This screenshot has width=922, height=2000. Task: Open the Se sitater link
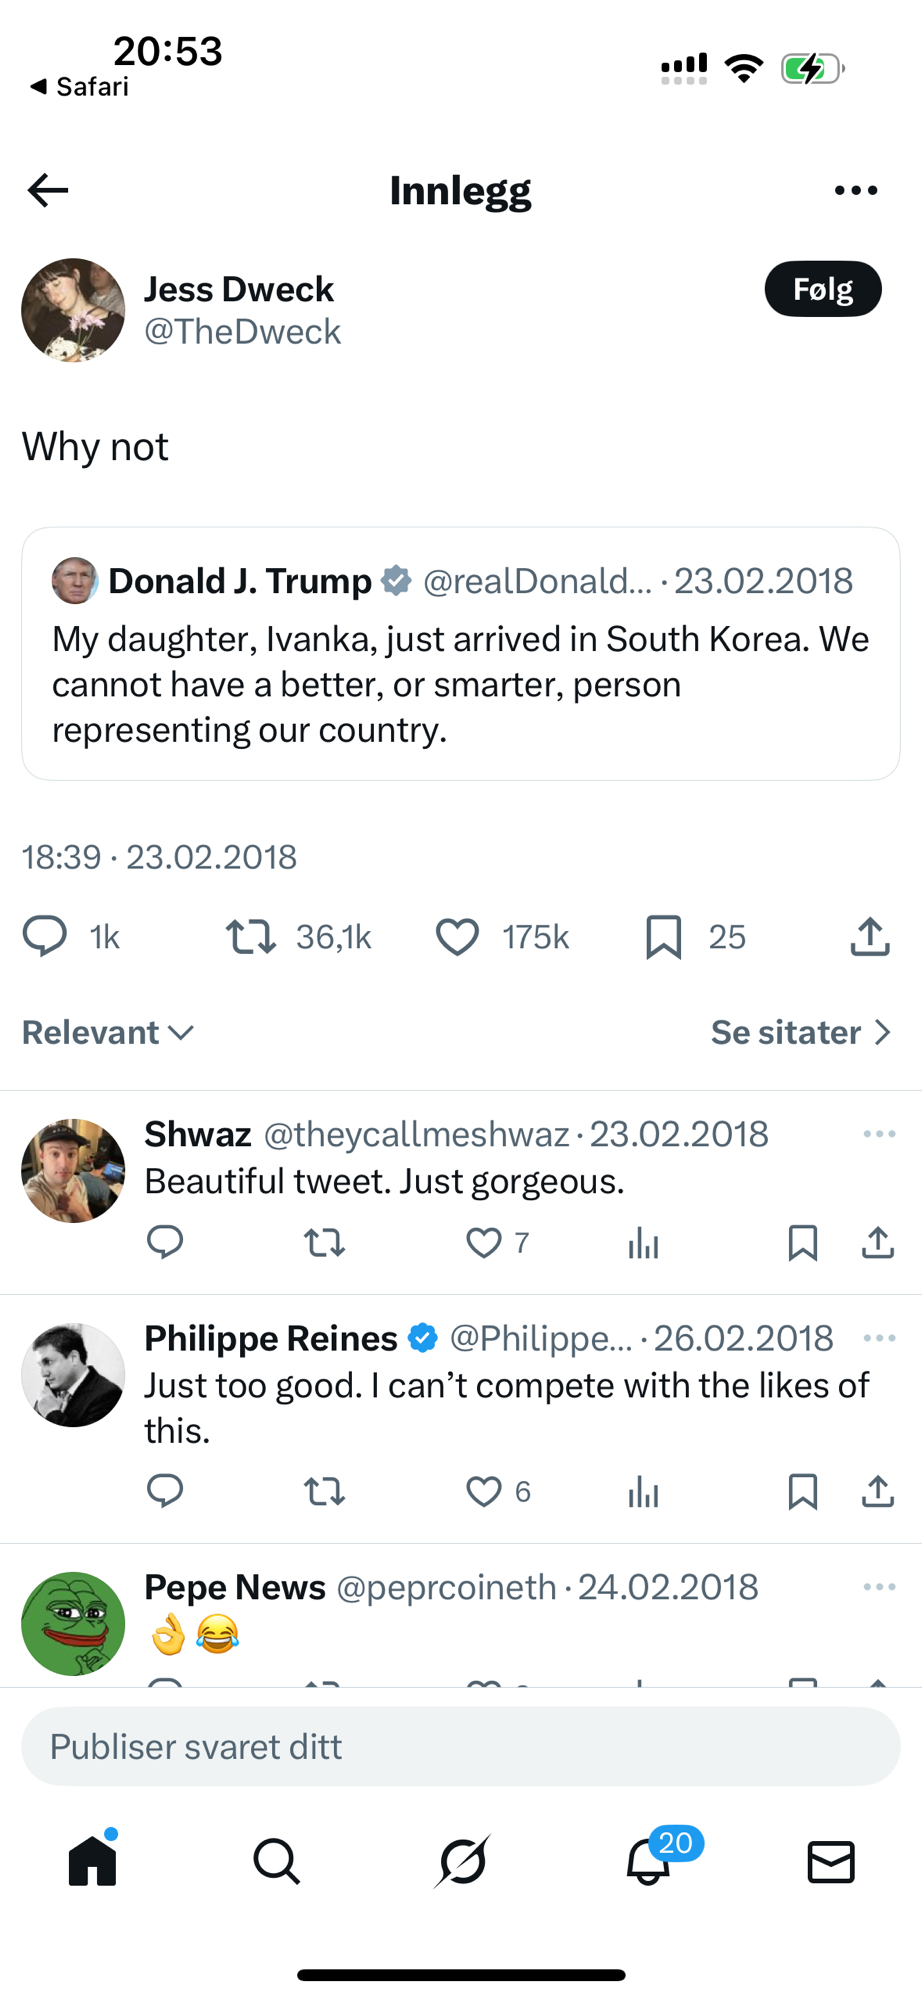(x=800, y=1032)
